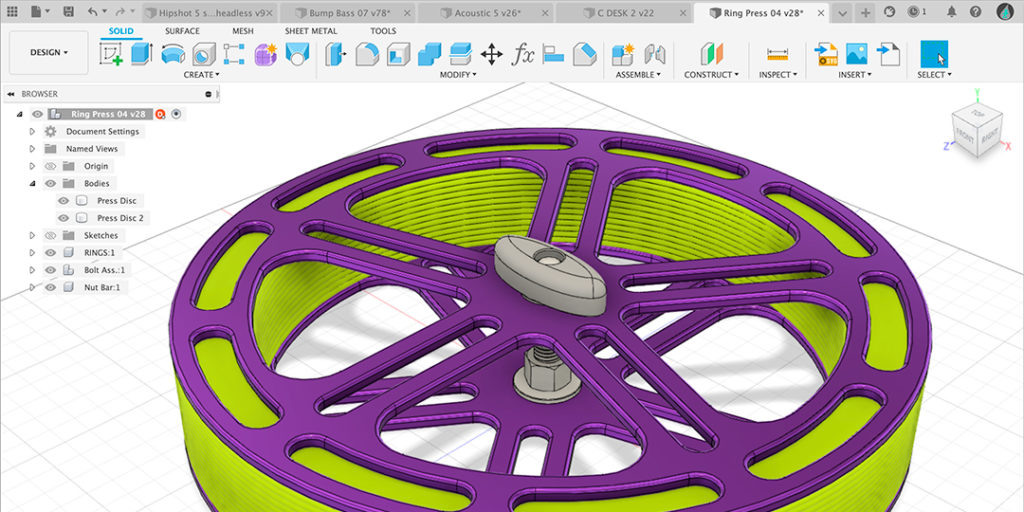The width and height of the screenshot is (1024, 512).
Task: Select the Shell tool
Action: point(398,54)
